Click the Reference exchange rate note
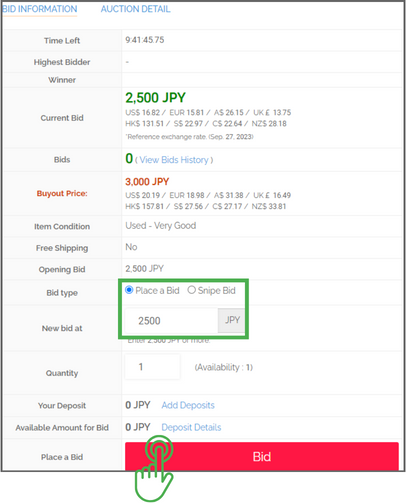406x503 pixels. [189, 137]
